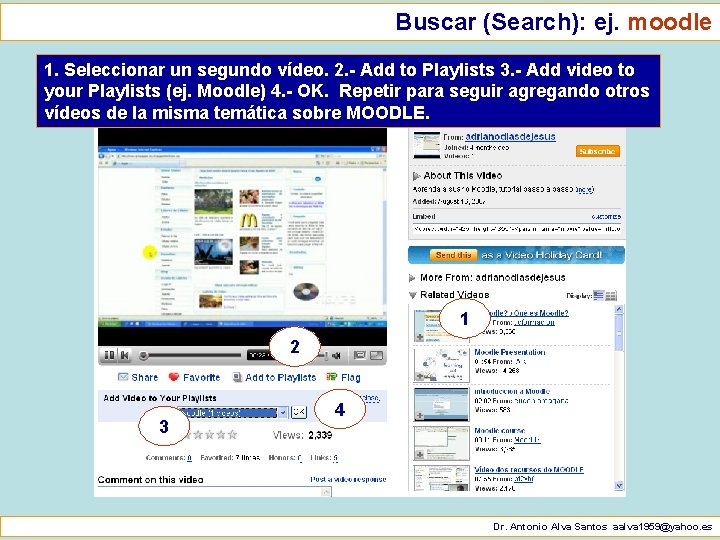720x540 pixels.
Task: Click 'Favorited: 7 times' text
Action: point(230,458)
